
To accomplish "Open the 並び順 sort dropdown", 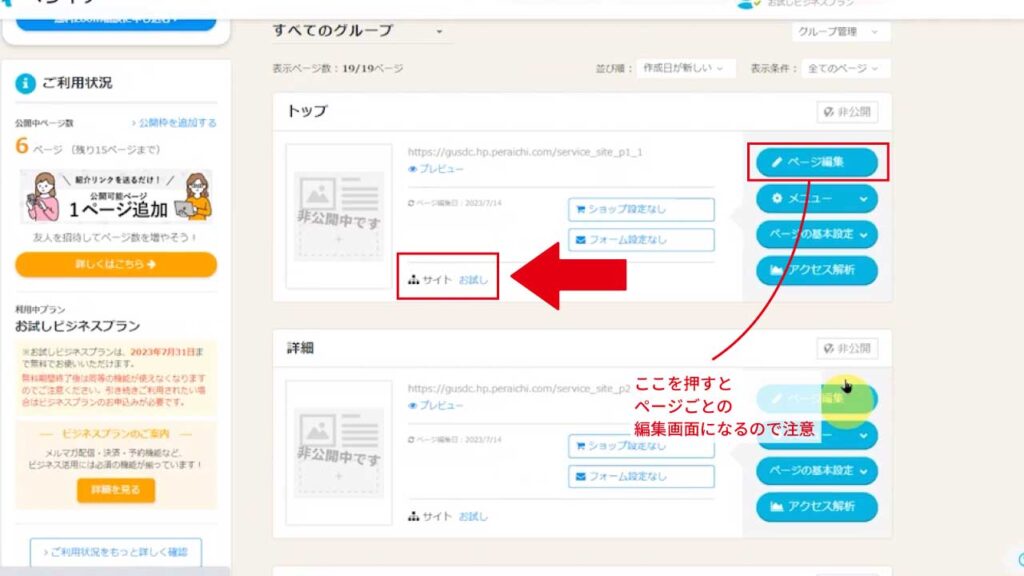I will (686, 68).
